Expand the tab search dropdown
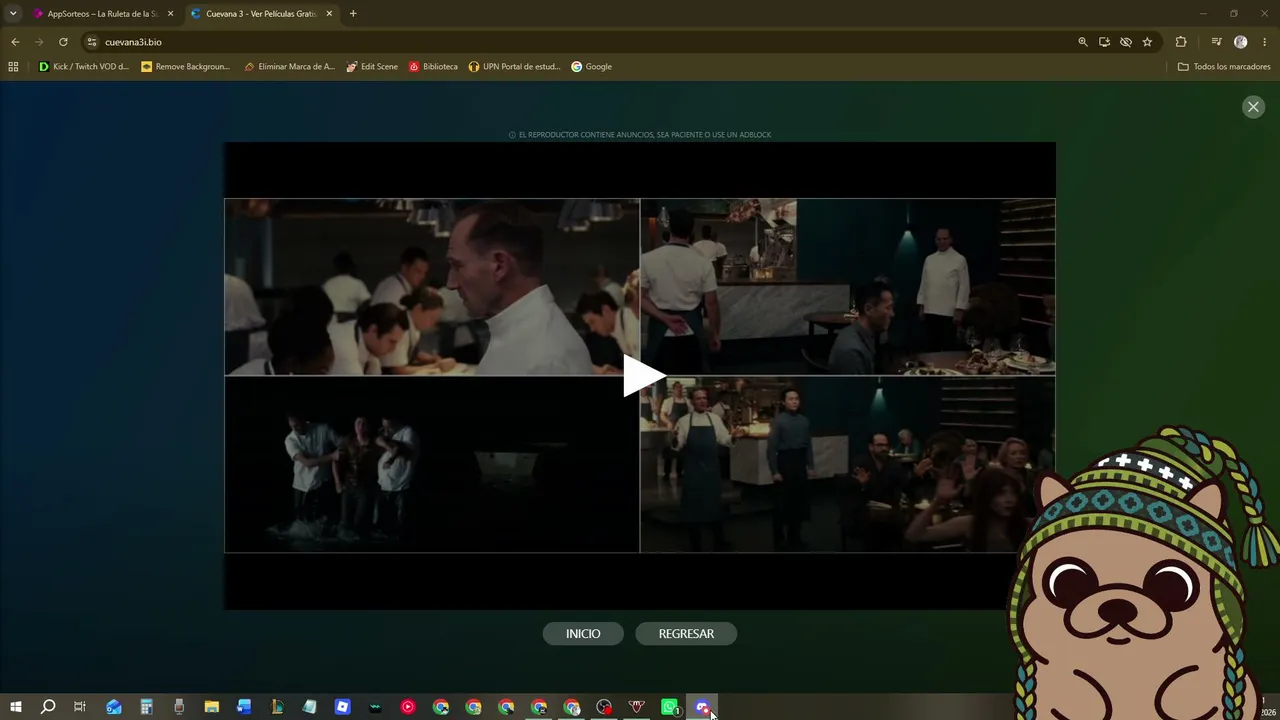Image resolution: width=1280 pixels, height=720 pixels. coord(13,14)
